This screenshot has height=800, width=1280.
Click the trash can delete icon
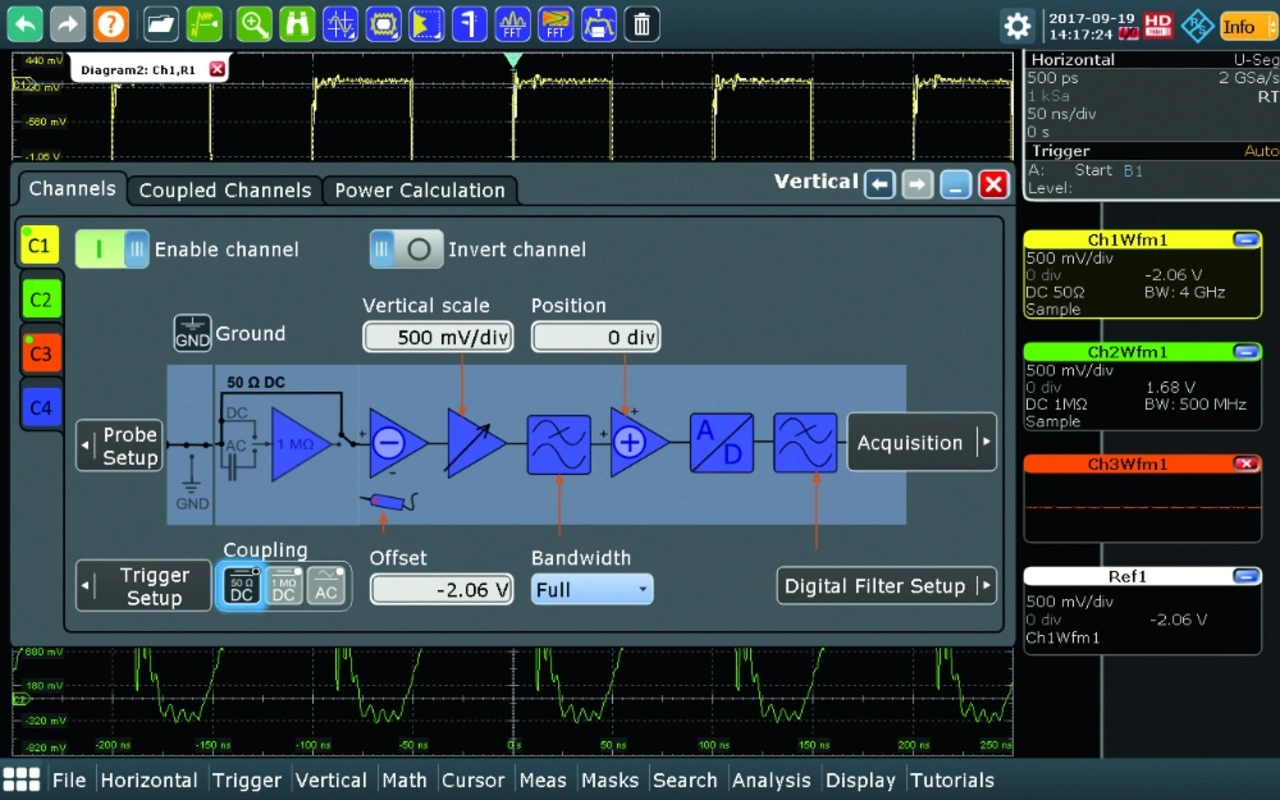point(642,24)
